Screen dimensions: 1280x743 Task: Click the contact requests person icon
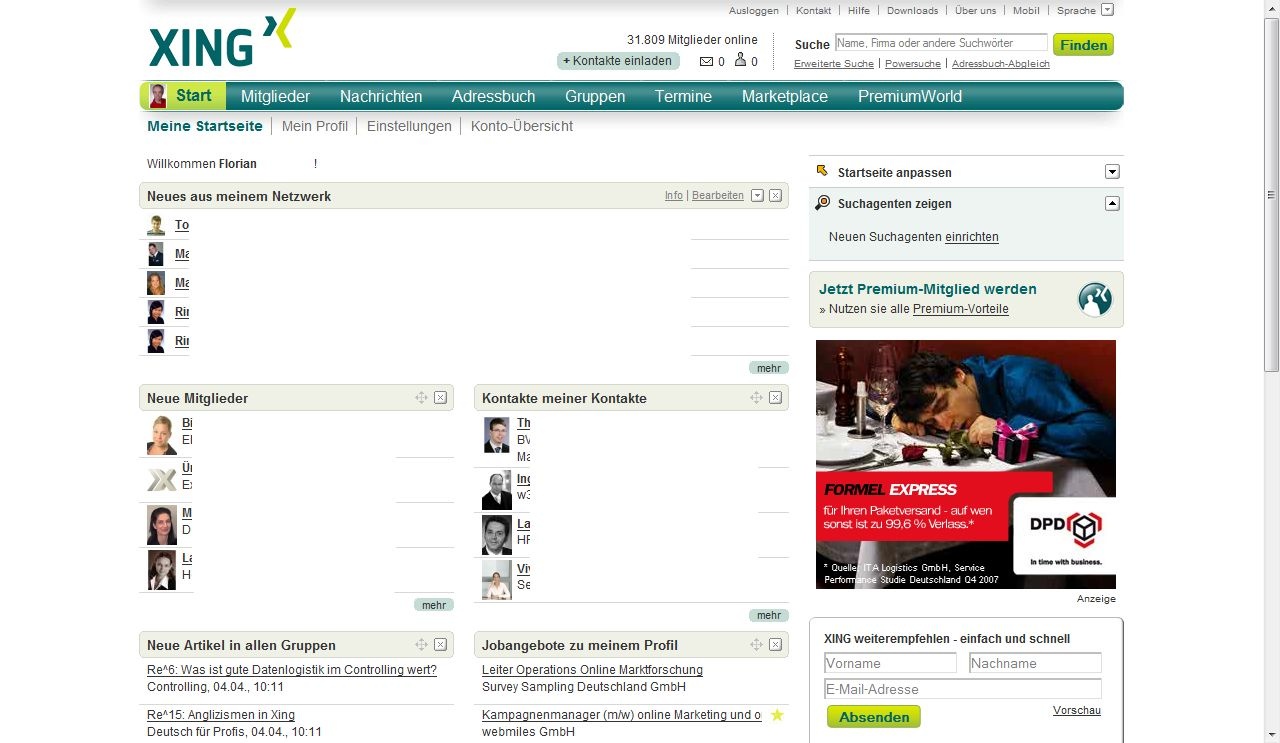(x=740, y=61)
